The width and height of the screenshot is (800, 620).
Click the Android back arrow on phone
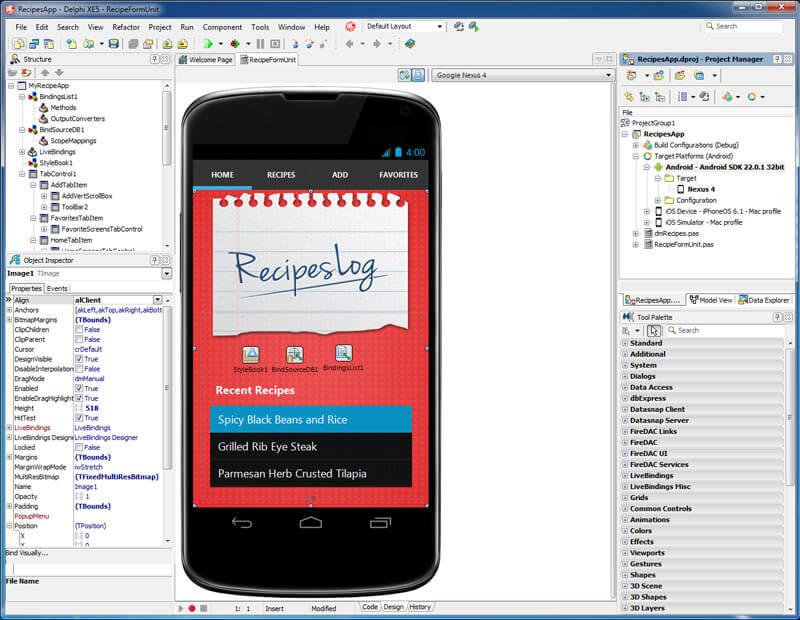(242, 523)
